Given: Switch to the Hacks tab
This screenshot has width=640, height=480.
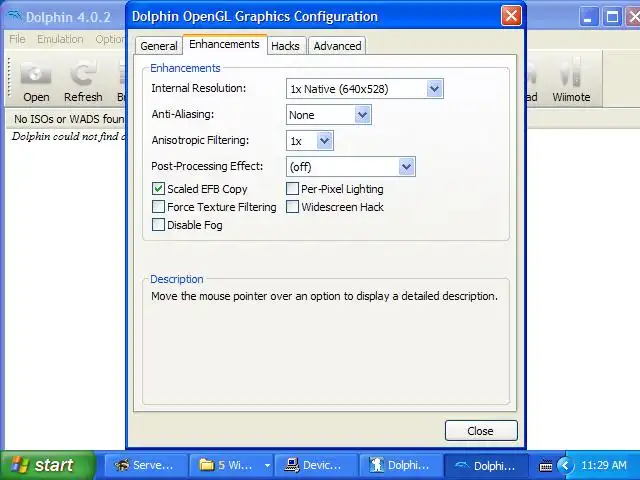Looking at the screenshot, I should click(285, 46).
